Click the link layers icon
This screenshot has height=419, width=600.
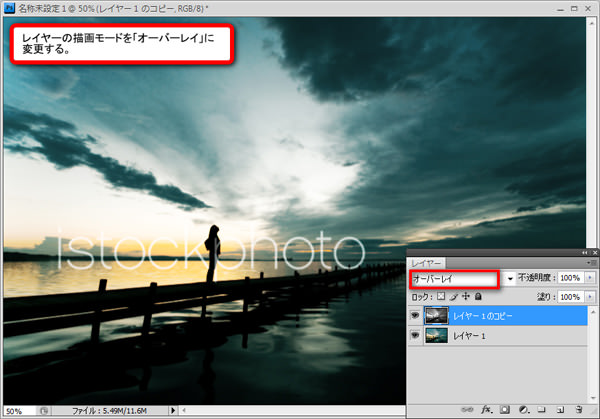point(468,409)
